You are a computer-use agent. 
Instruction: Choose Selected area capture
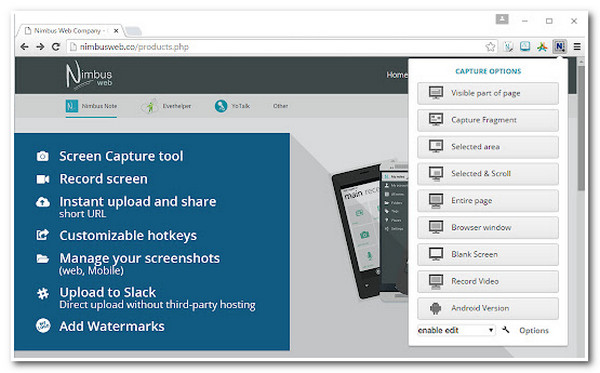[x=488, y=147]
